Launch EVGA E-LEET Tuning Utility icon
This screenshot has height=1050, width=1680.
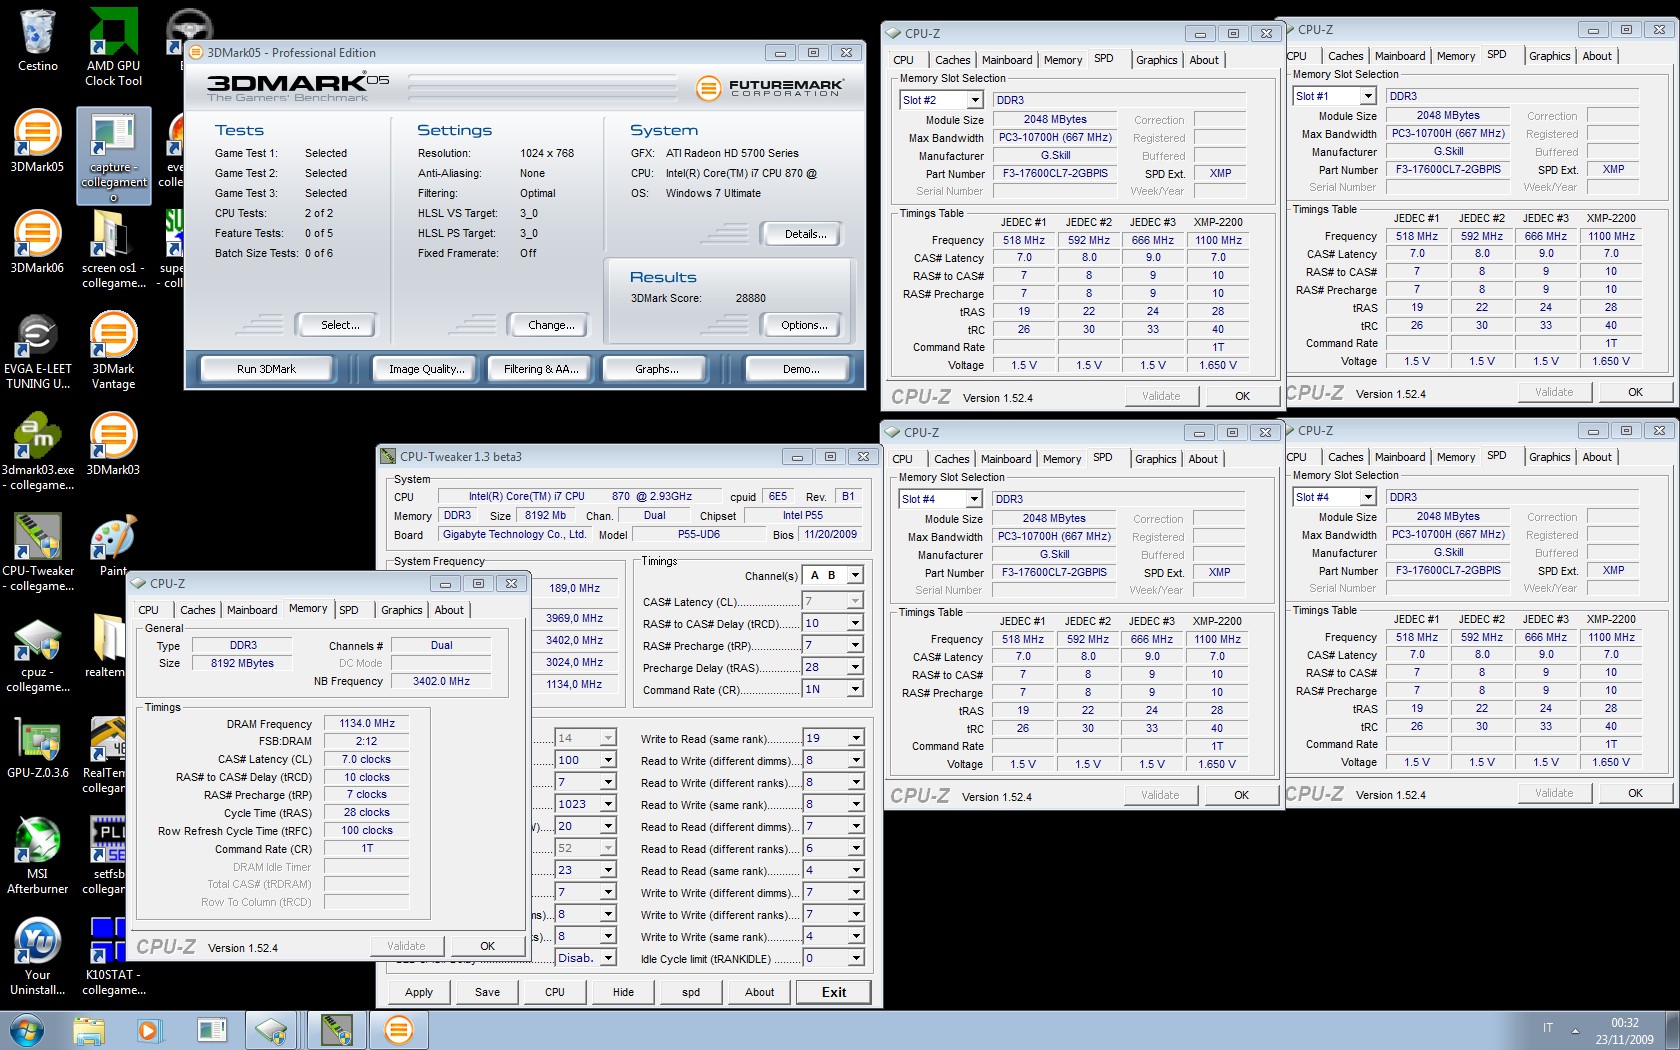point(37,350)
